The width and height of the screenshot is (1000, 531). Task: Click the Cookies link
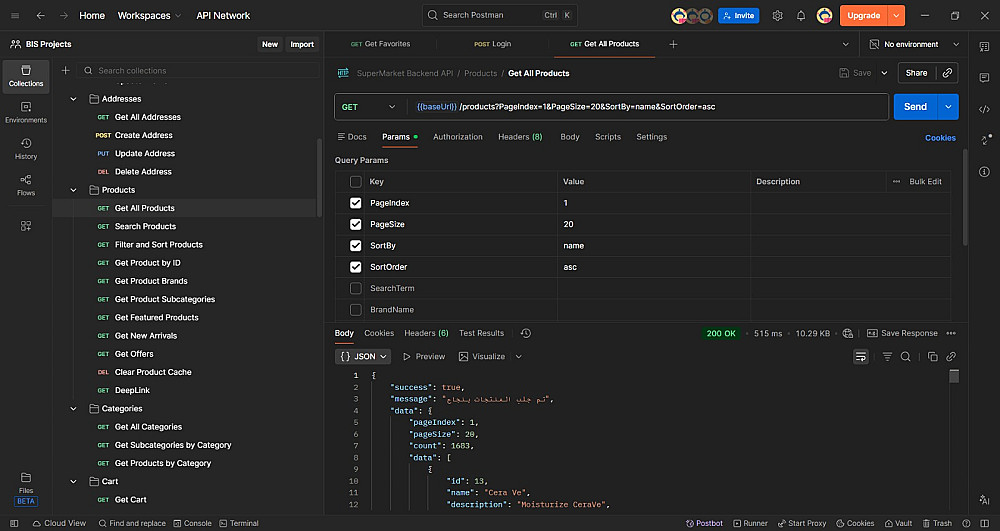pyautogui.click(x=940, y=138)
